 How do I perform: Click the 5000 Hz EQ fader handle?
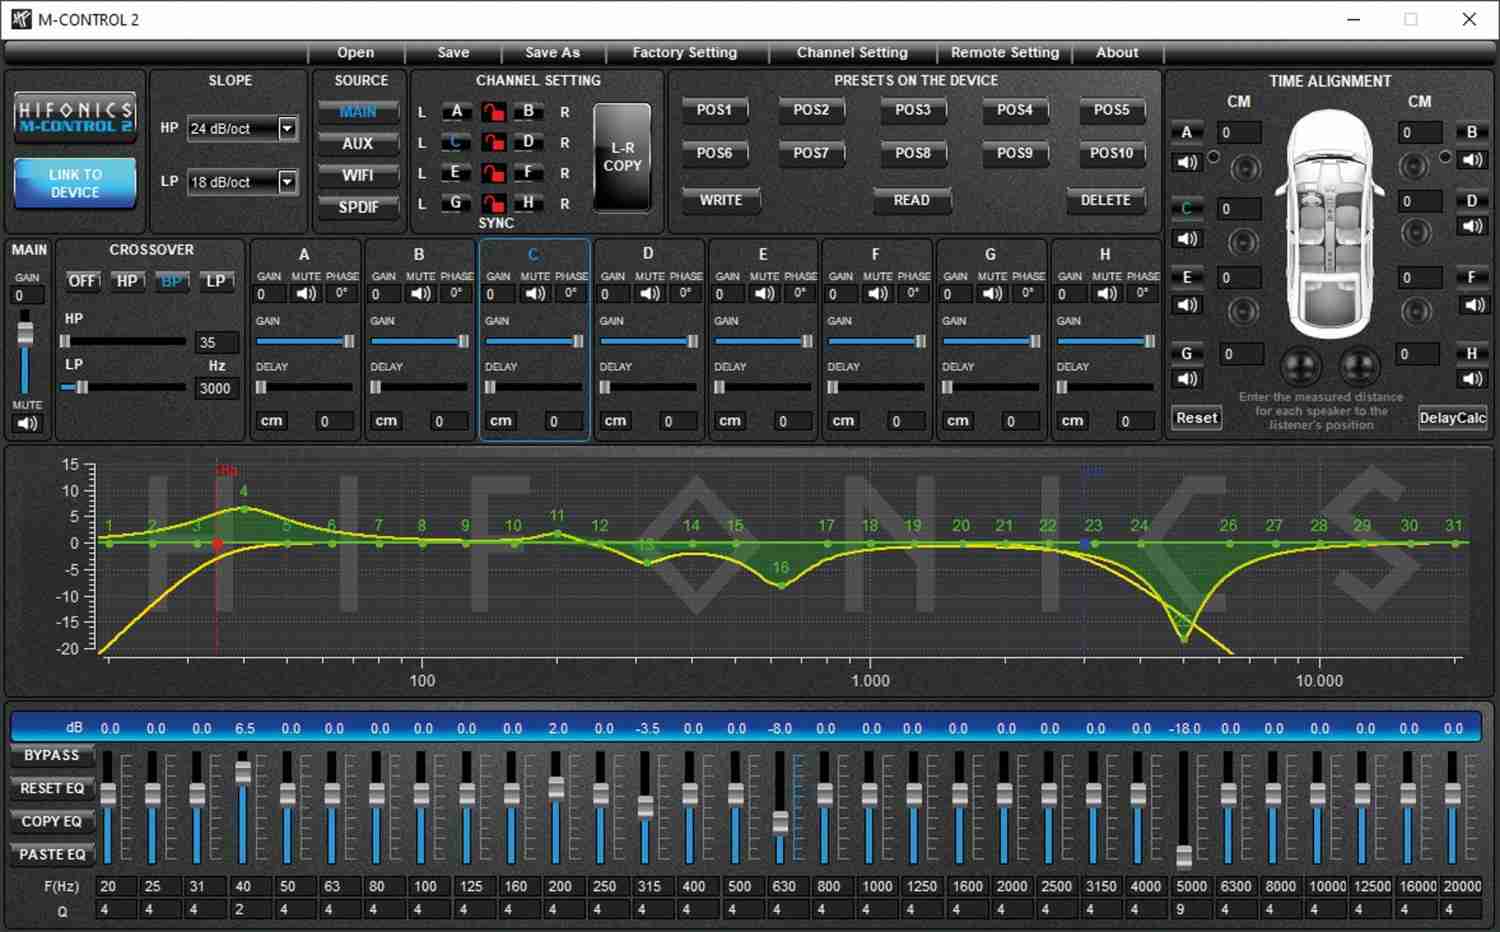1184,857
